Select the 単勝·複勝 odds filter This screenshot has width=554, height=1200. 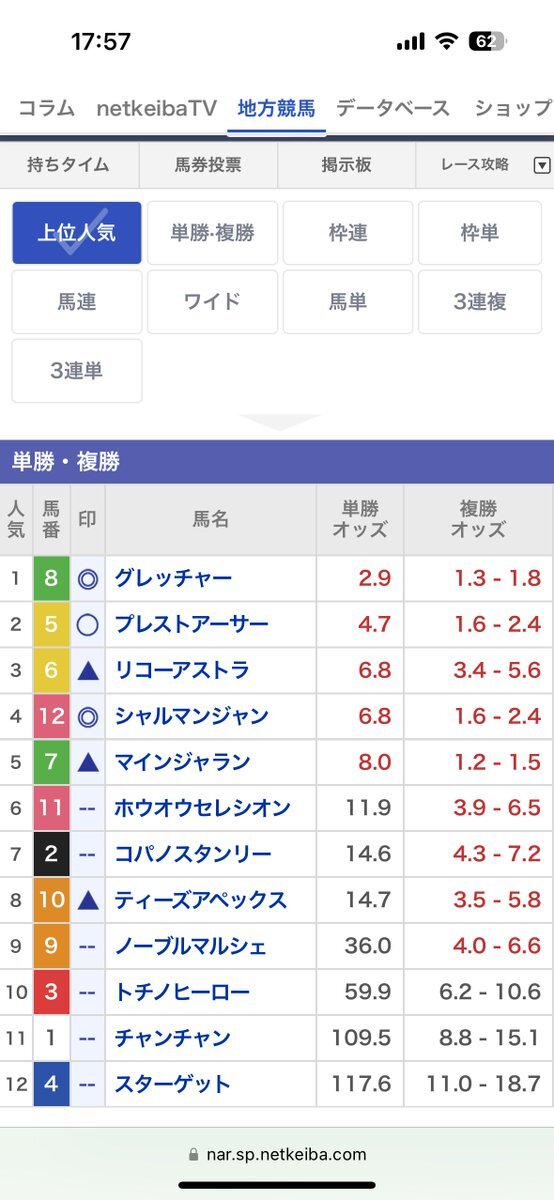(212, 233)
